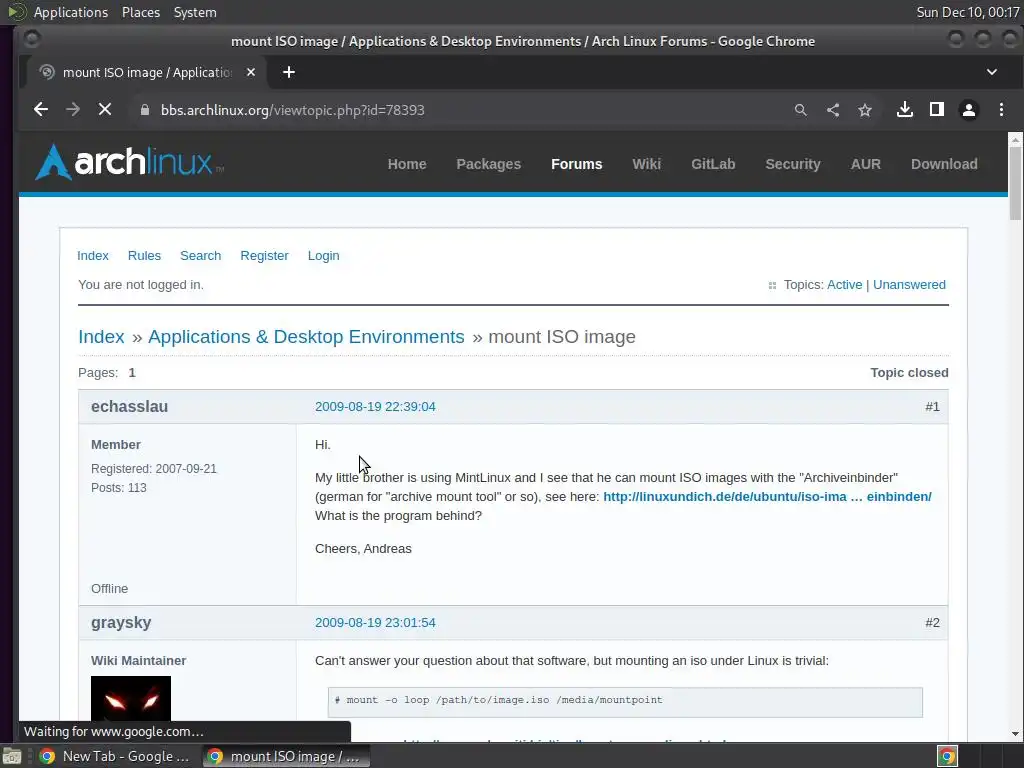Open the forum Search link
This screenshot has height=768, width=1024.
(200, 255)
